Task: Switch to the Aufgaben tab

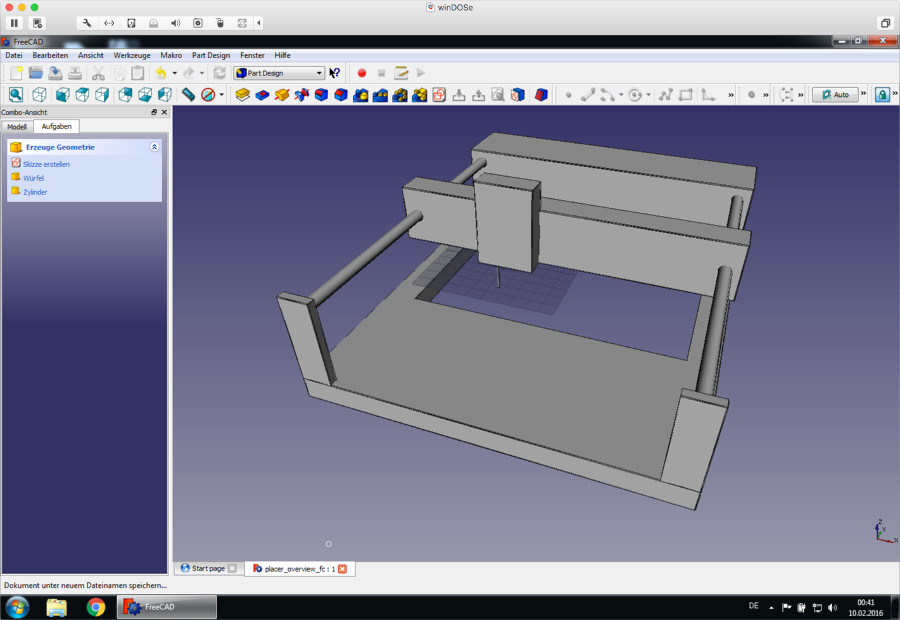Action: 56,126
